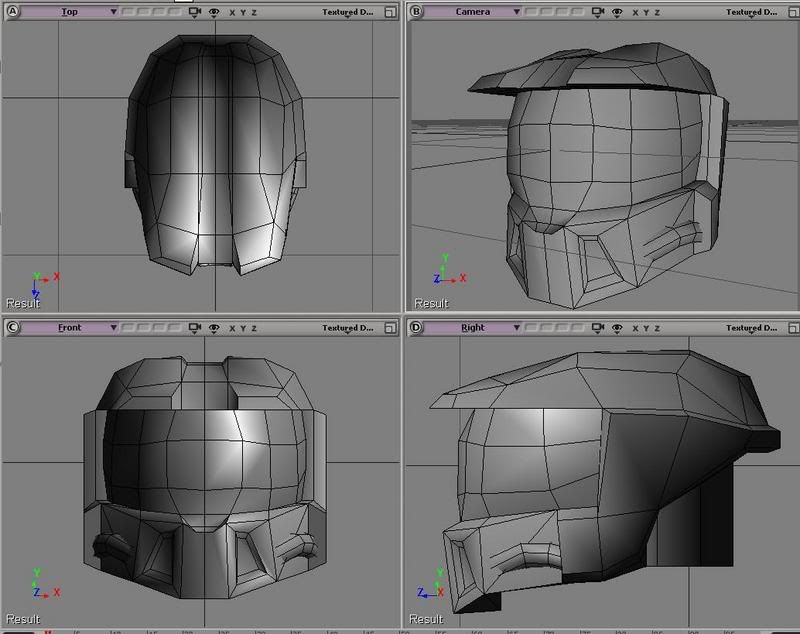Toggle X axis button in Front viewport
The height and width of the screenshot is (634, 800).
click(x=232, y=328)
